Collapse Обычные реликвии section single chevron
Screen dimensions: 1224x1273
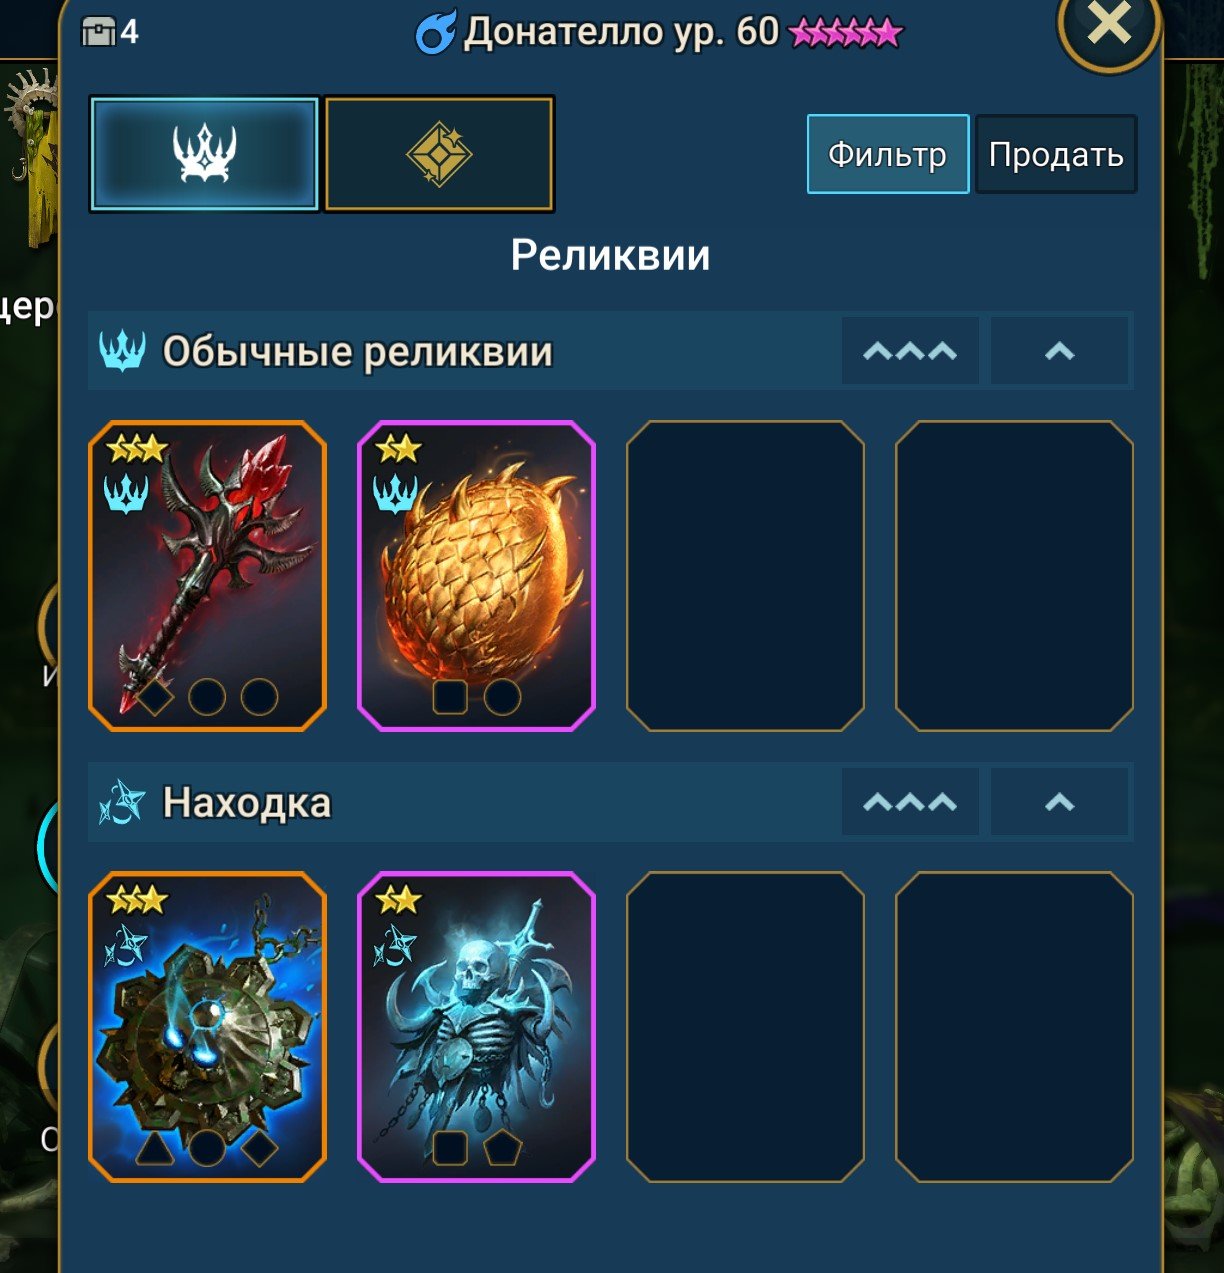click(1060, 351)
